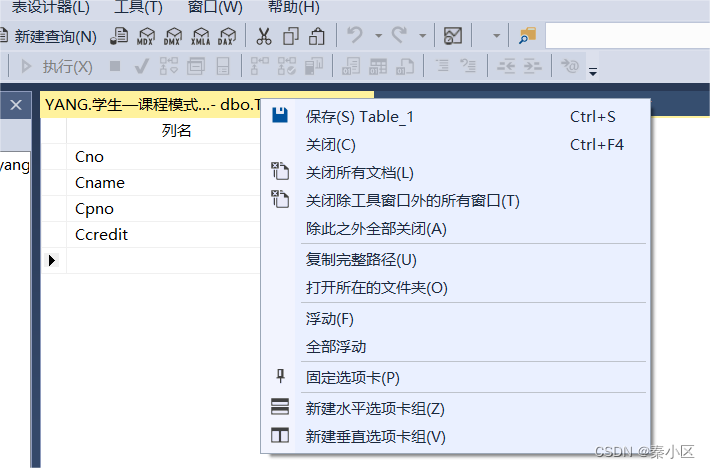
Task: Click the DAX query icon
Action: (x=227, y=36)
